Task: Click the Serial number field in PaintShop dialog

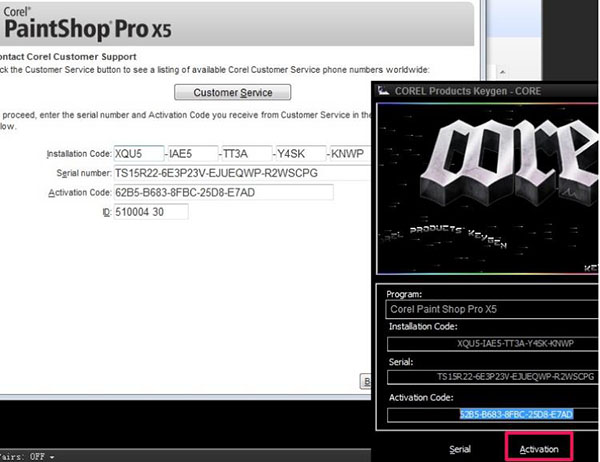Action: (x=242, y=173)
